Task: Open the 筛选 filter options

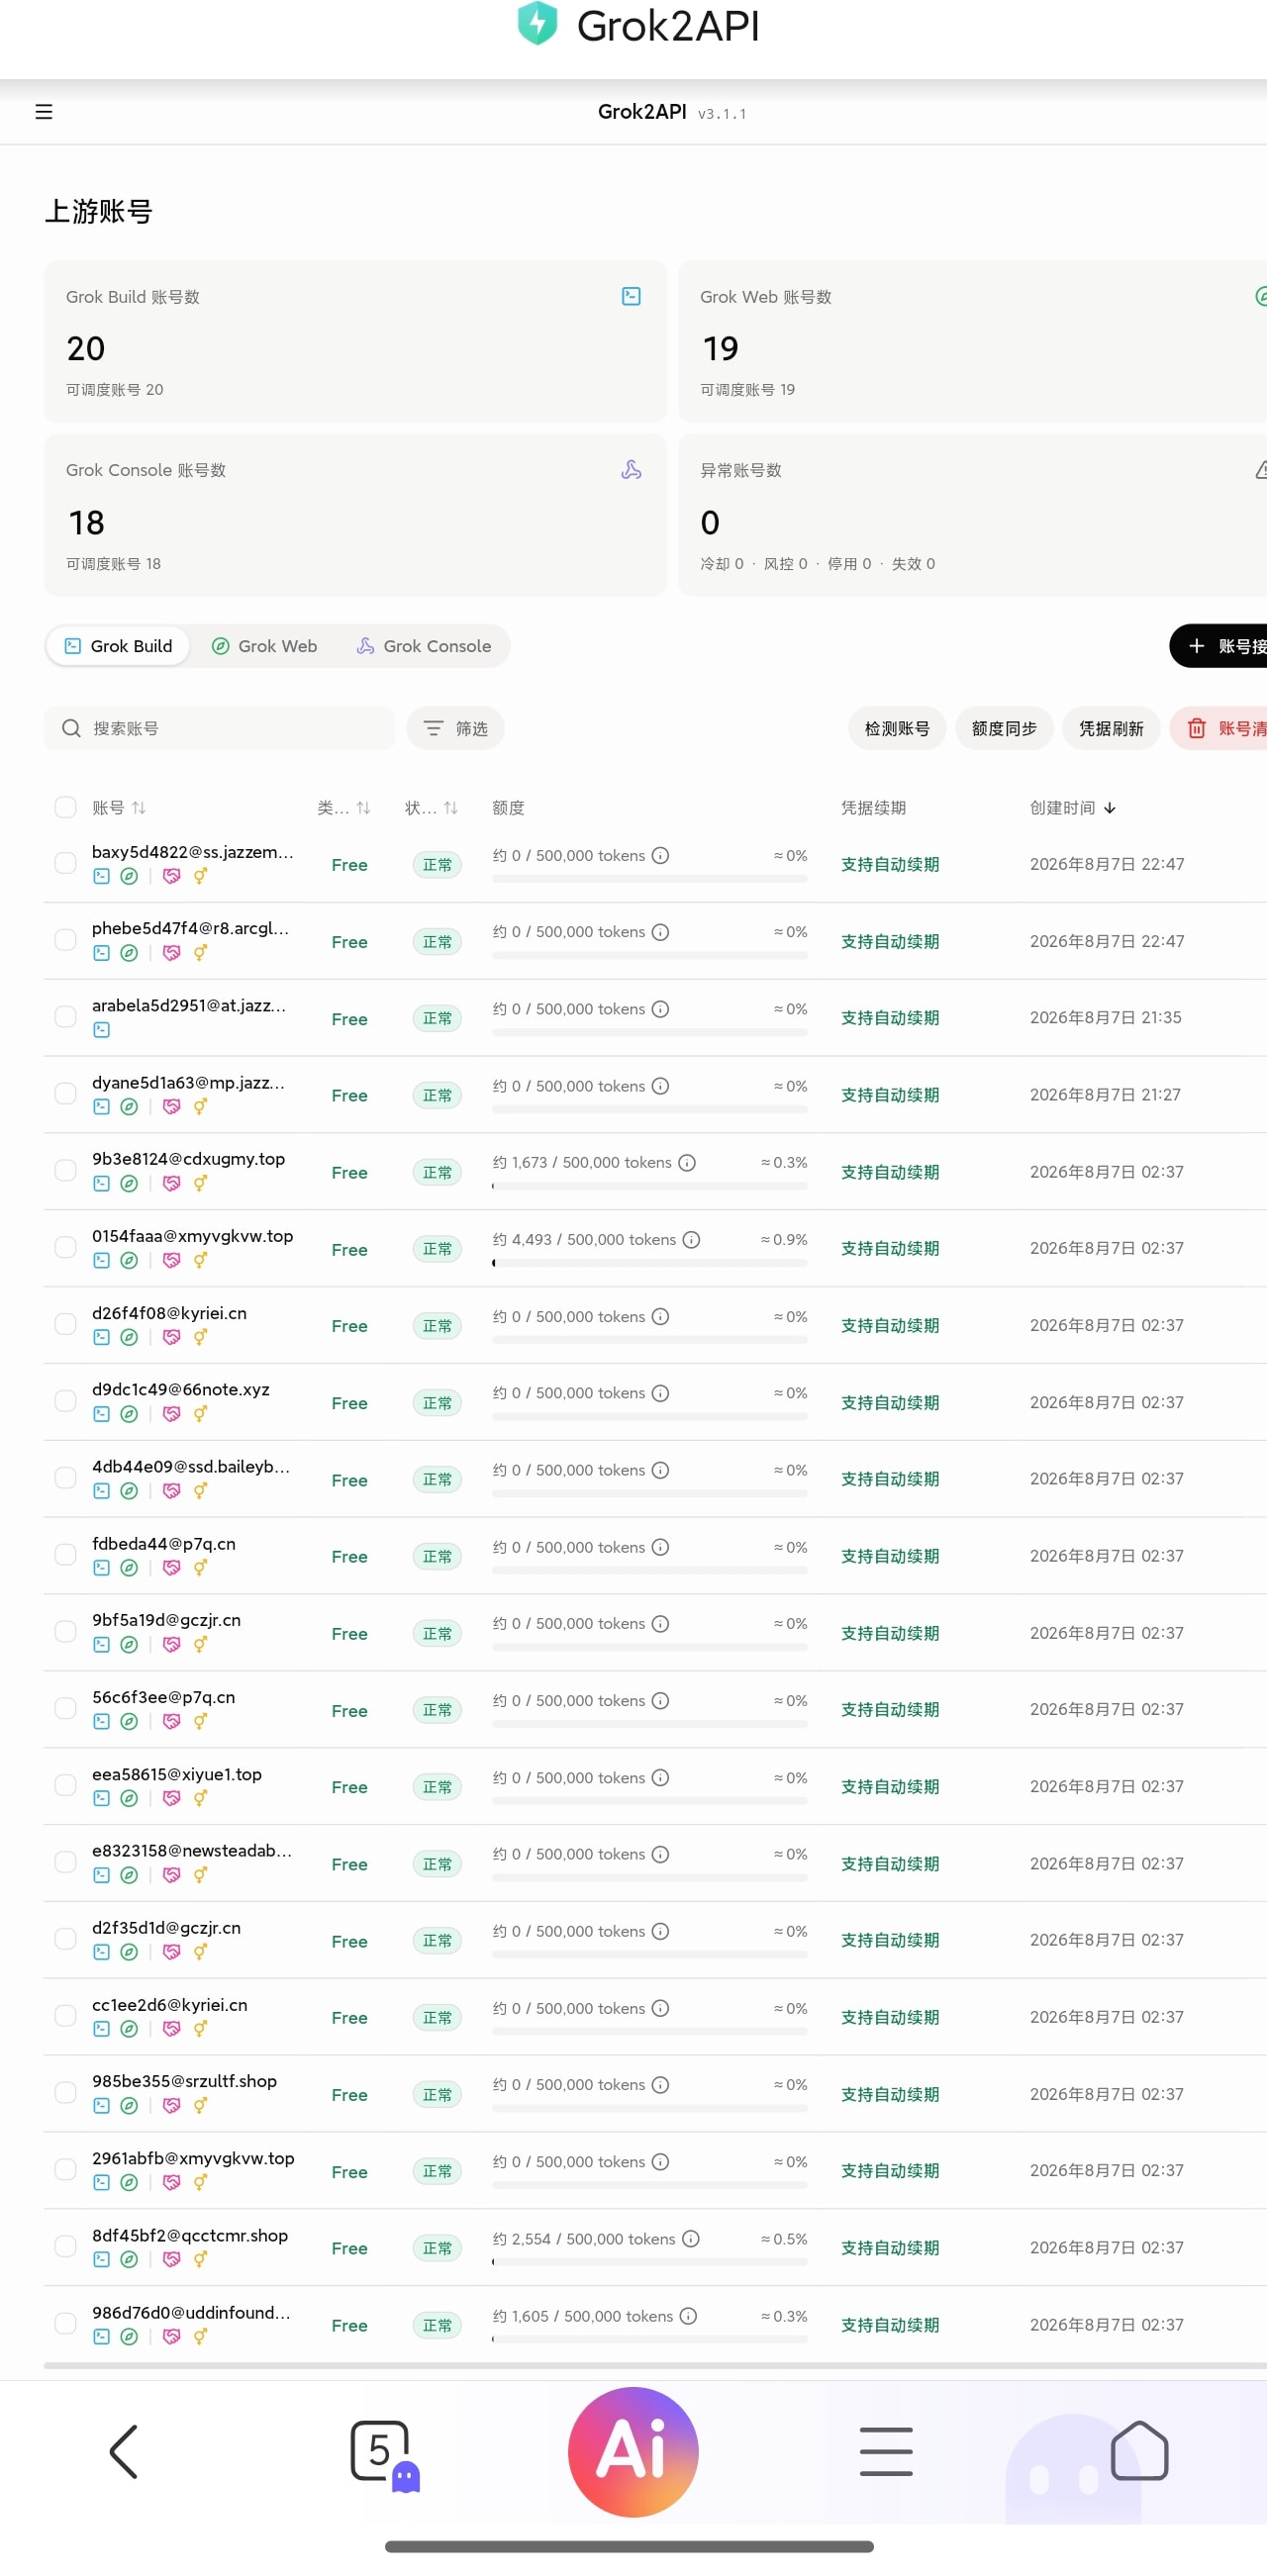Action: pyautogui.click(x=455, y=728)
